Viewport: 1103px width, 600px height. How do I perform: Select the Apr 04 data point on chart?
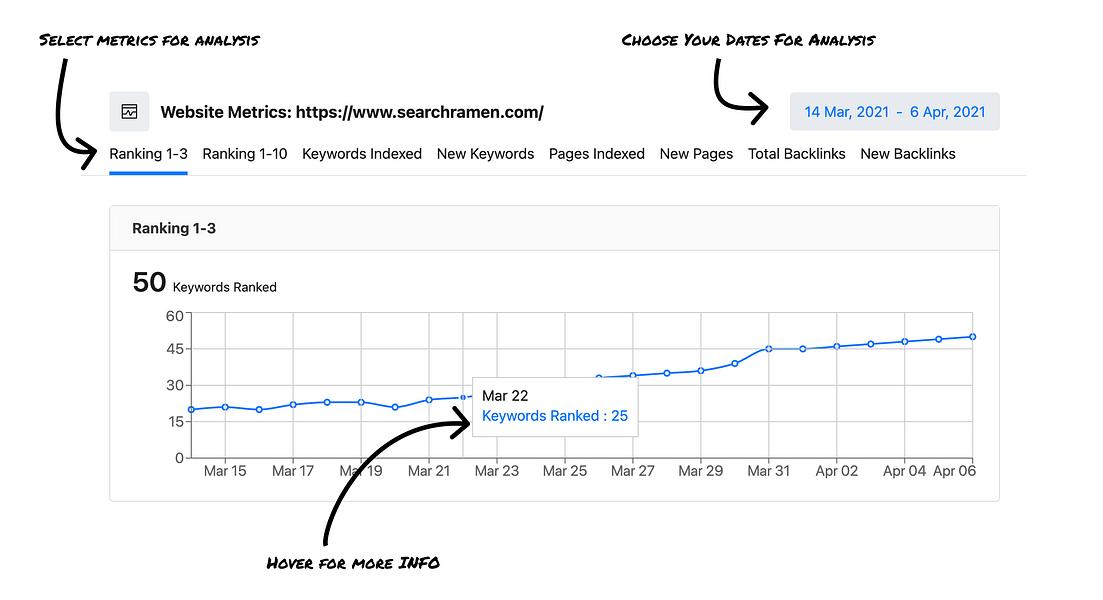coord(905,342)
